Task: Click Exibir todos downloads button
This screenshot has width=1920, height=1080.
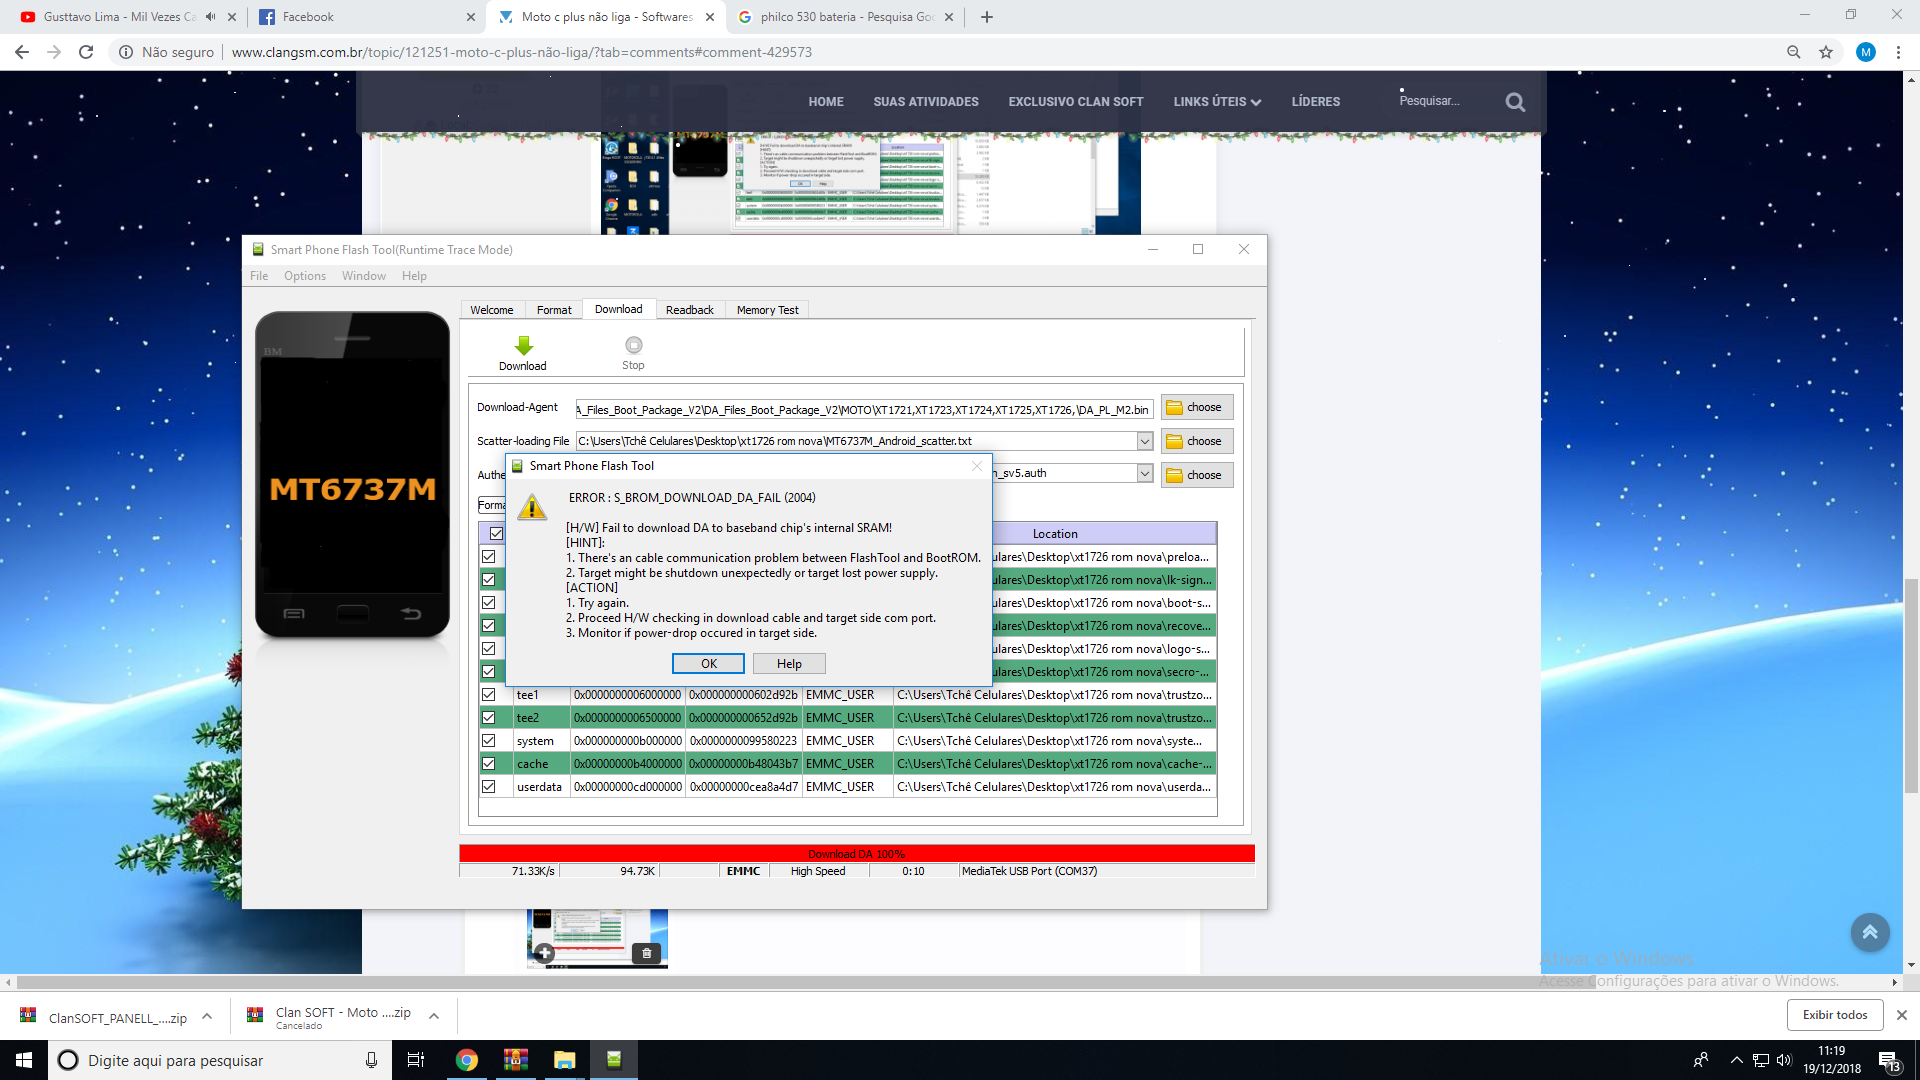Action: click(1835, 1015)
